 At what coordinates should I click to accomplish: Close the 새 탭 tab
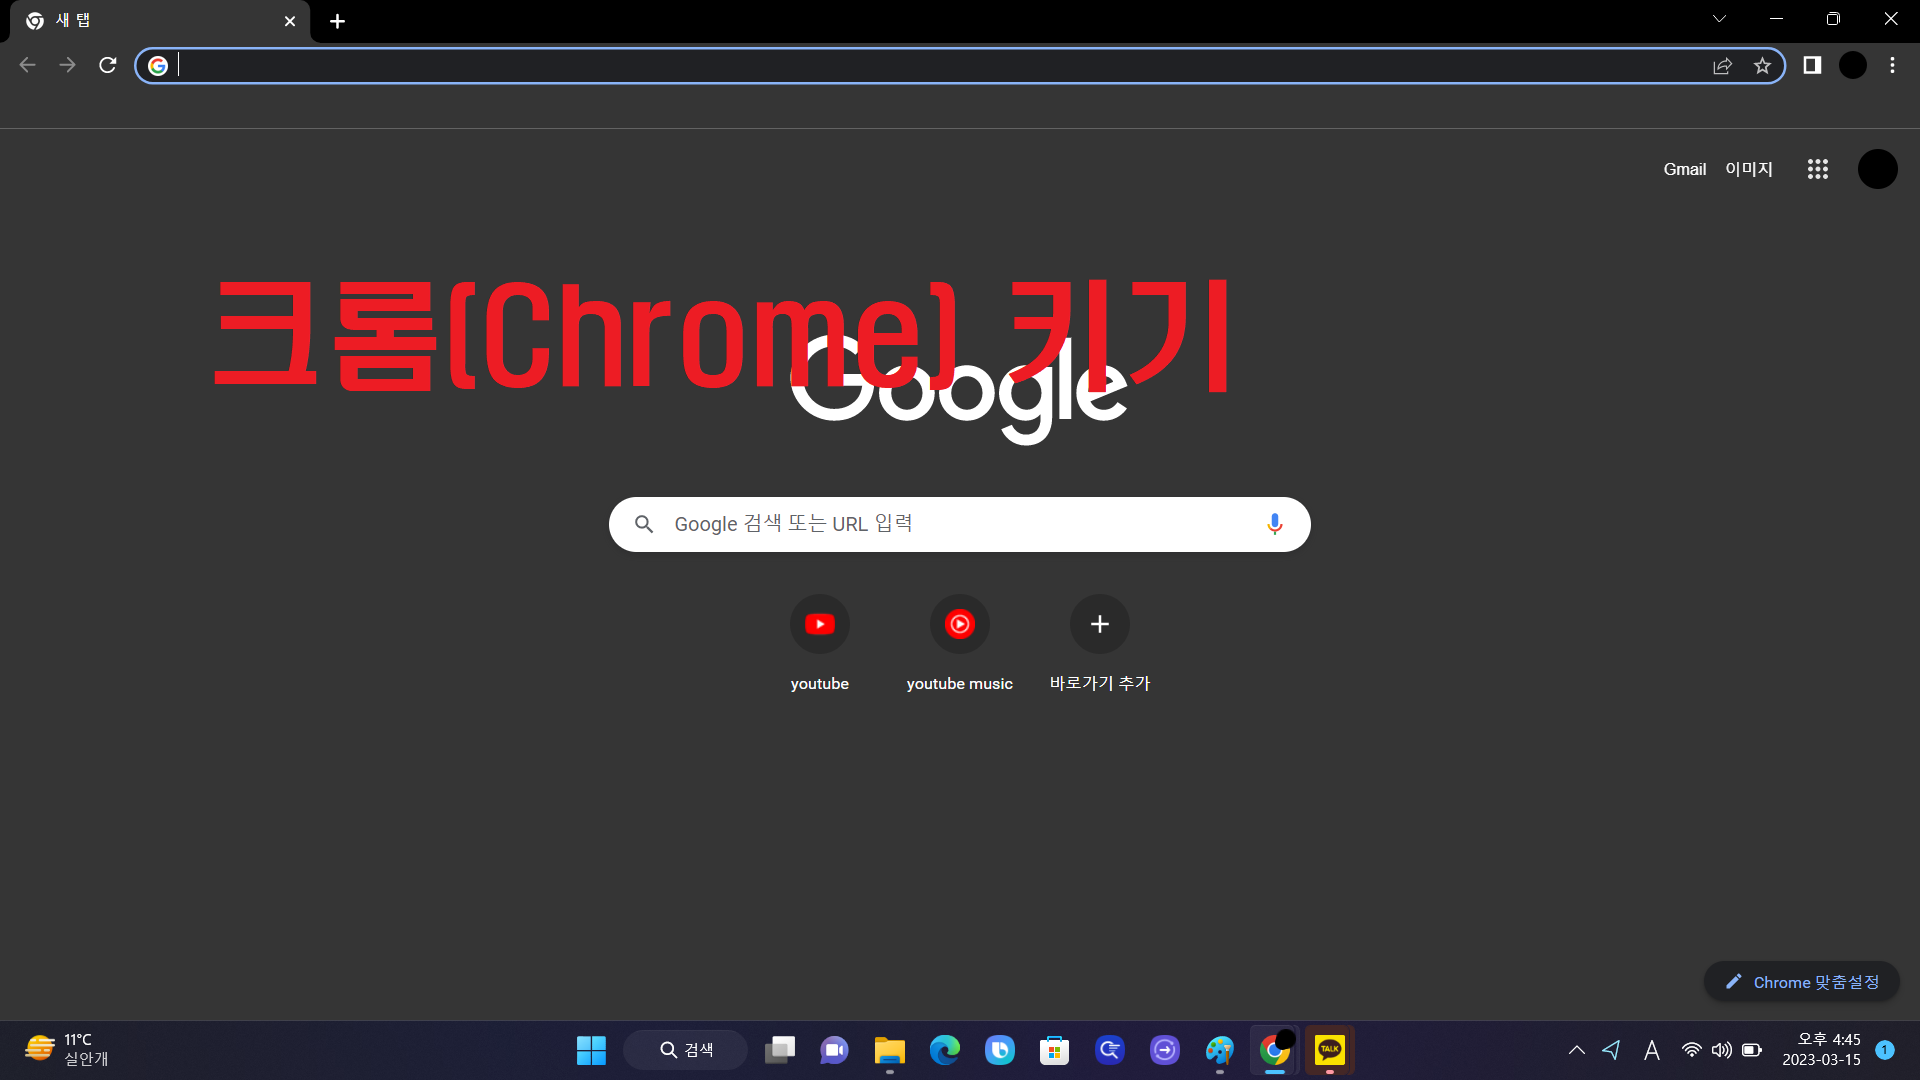coord(290,21)
